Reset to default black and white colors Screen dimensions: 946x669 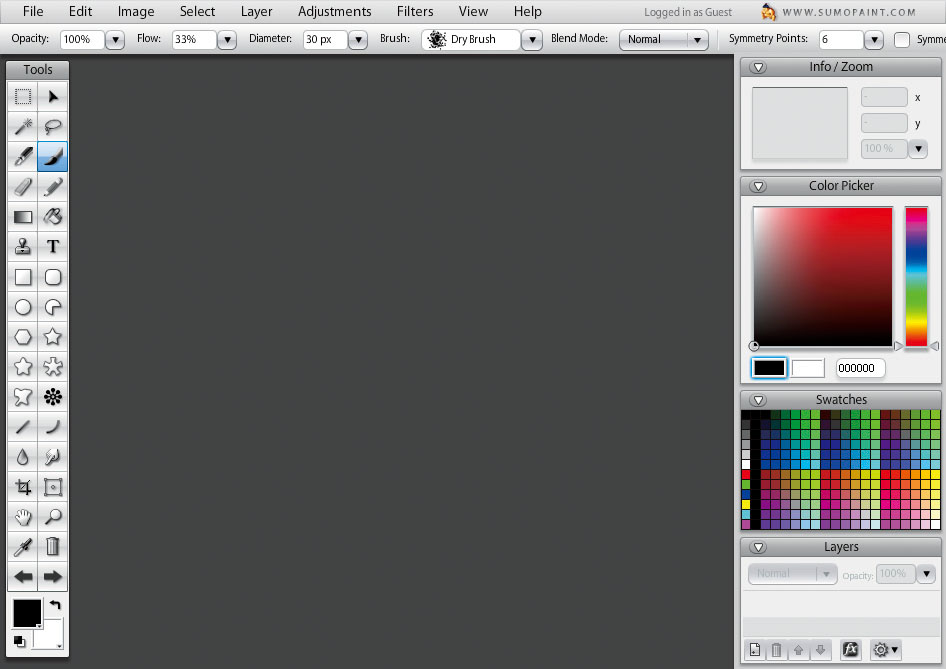coord(19,641)
